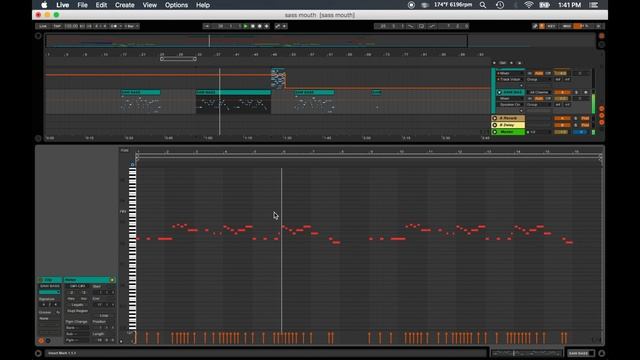Viewport: 640px width, 360px height.
Task: Open the Edit menu
Action: pos(101,5)
